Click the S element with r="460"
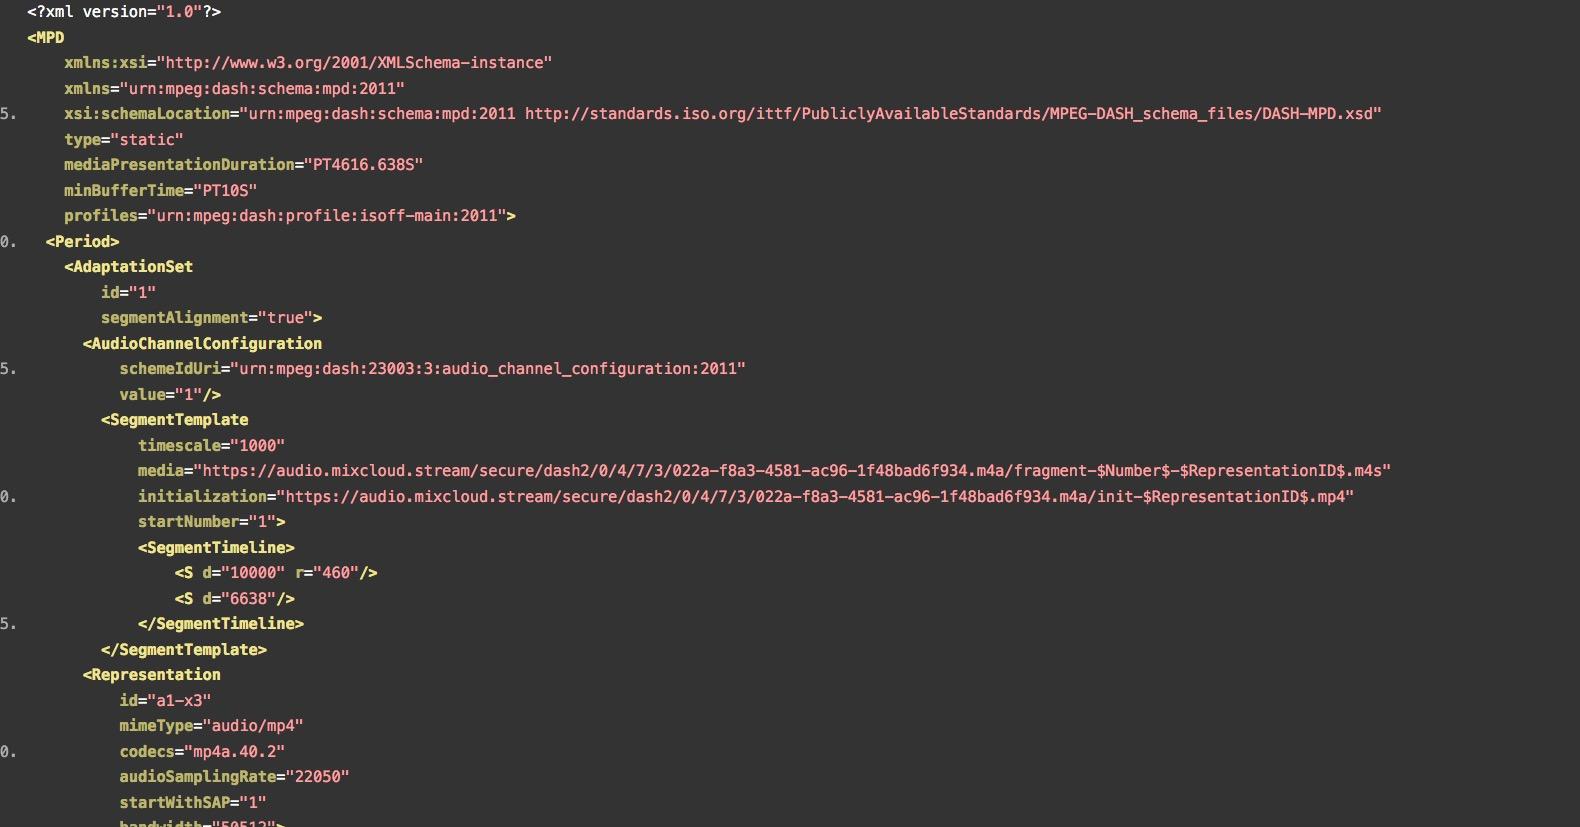The image size is (1580, 827). (275, 573)
